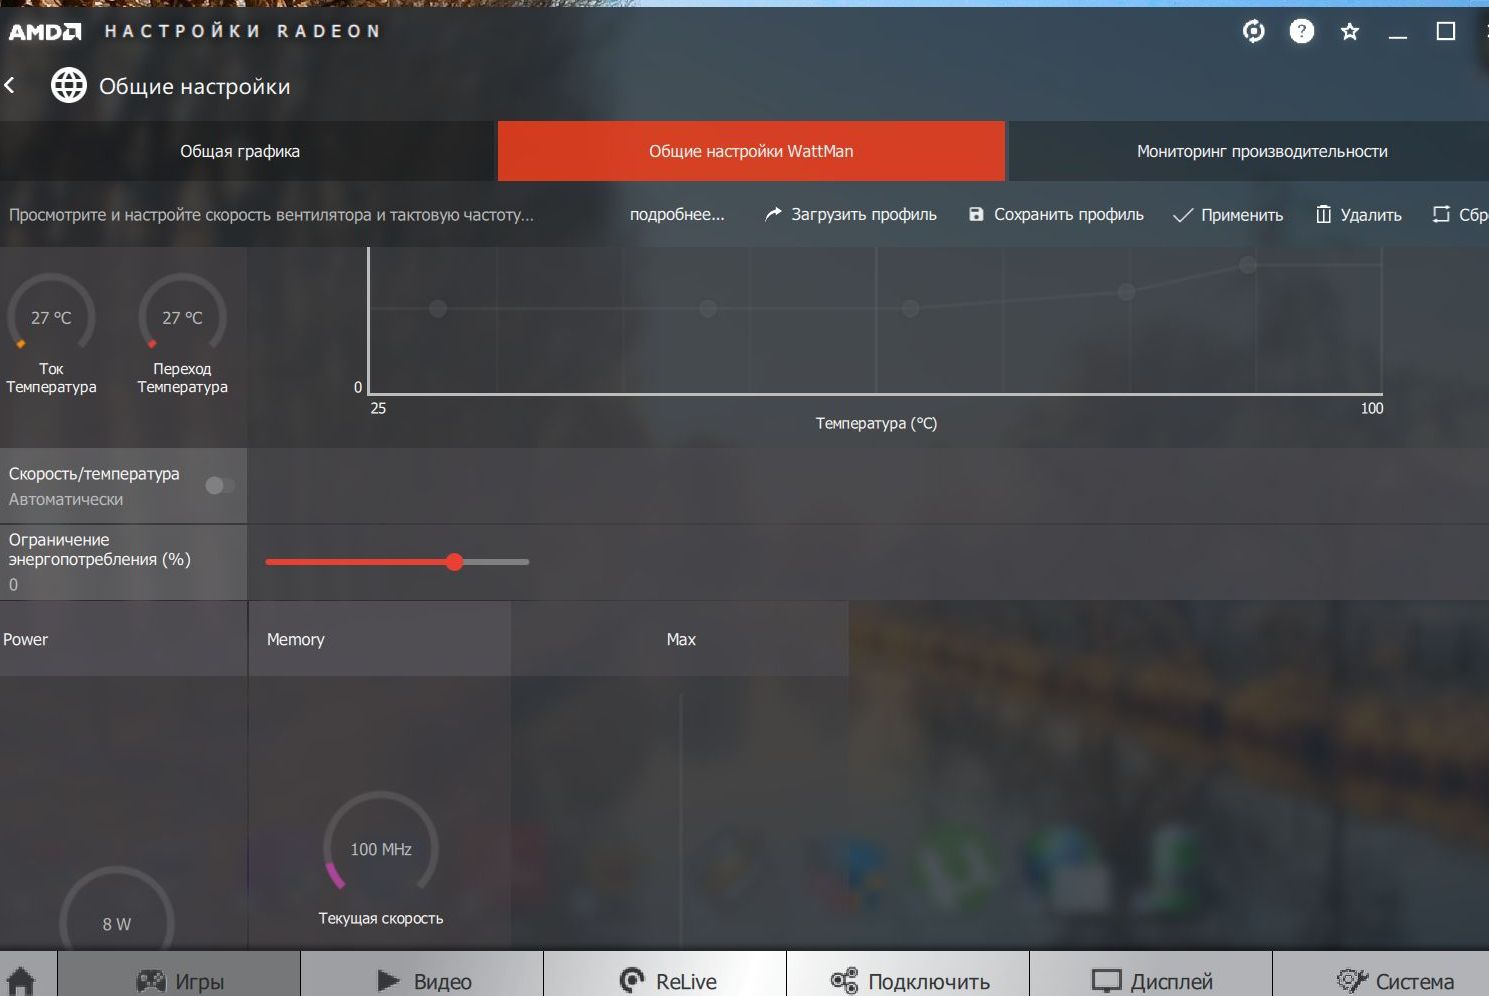The image size is (1489, 996).
Task: Select the third fan curve point from left
Action: coord(910,309)
